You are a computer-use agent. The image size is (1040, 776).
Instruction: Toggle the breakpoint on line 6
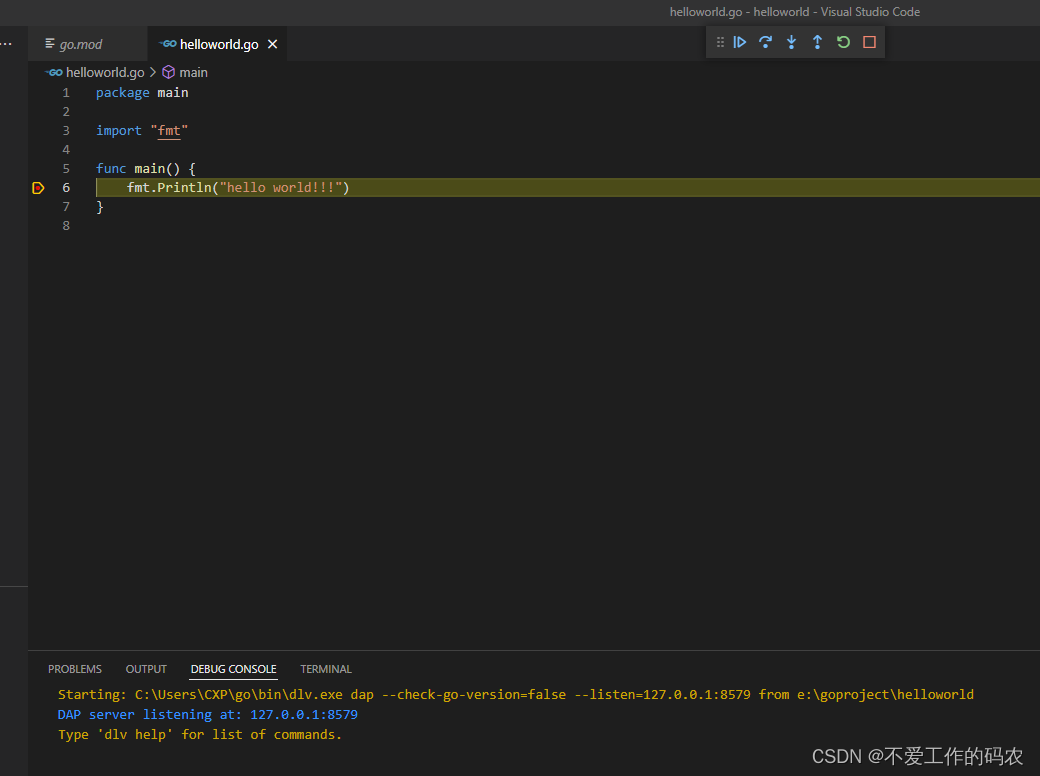(38, 188)
